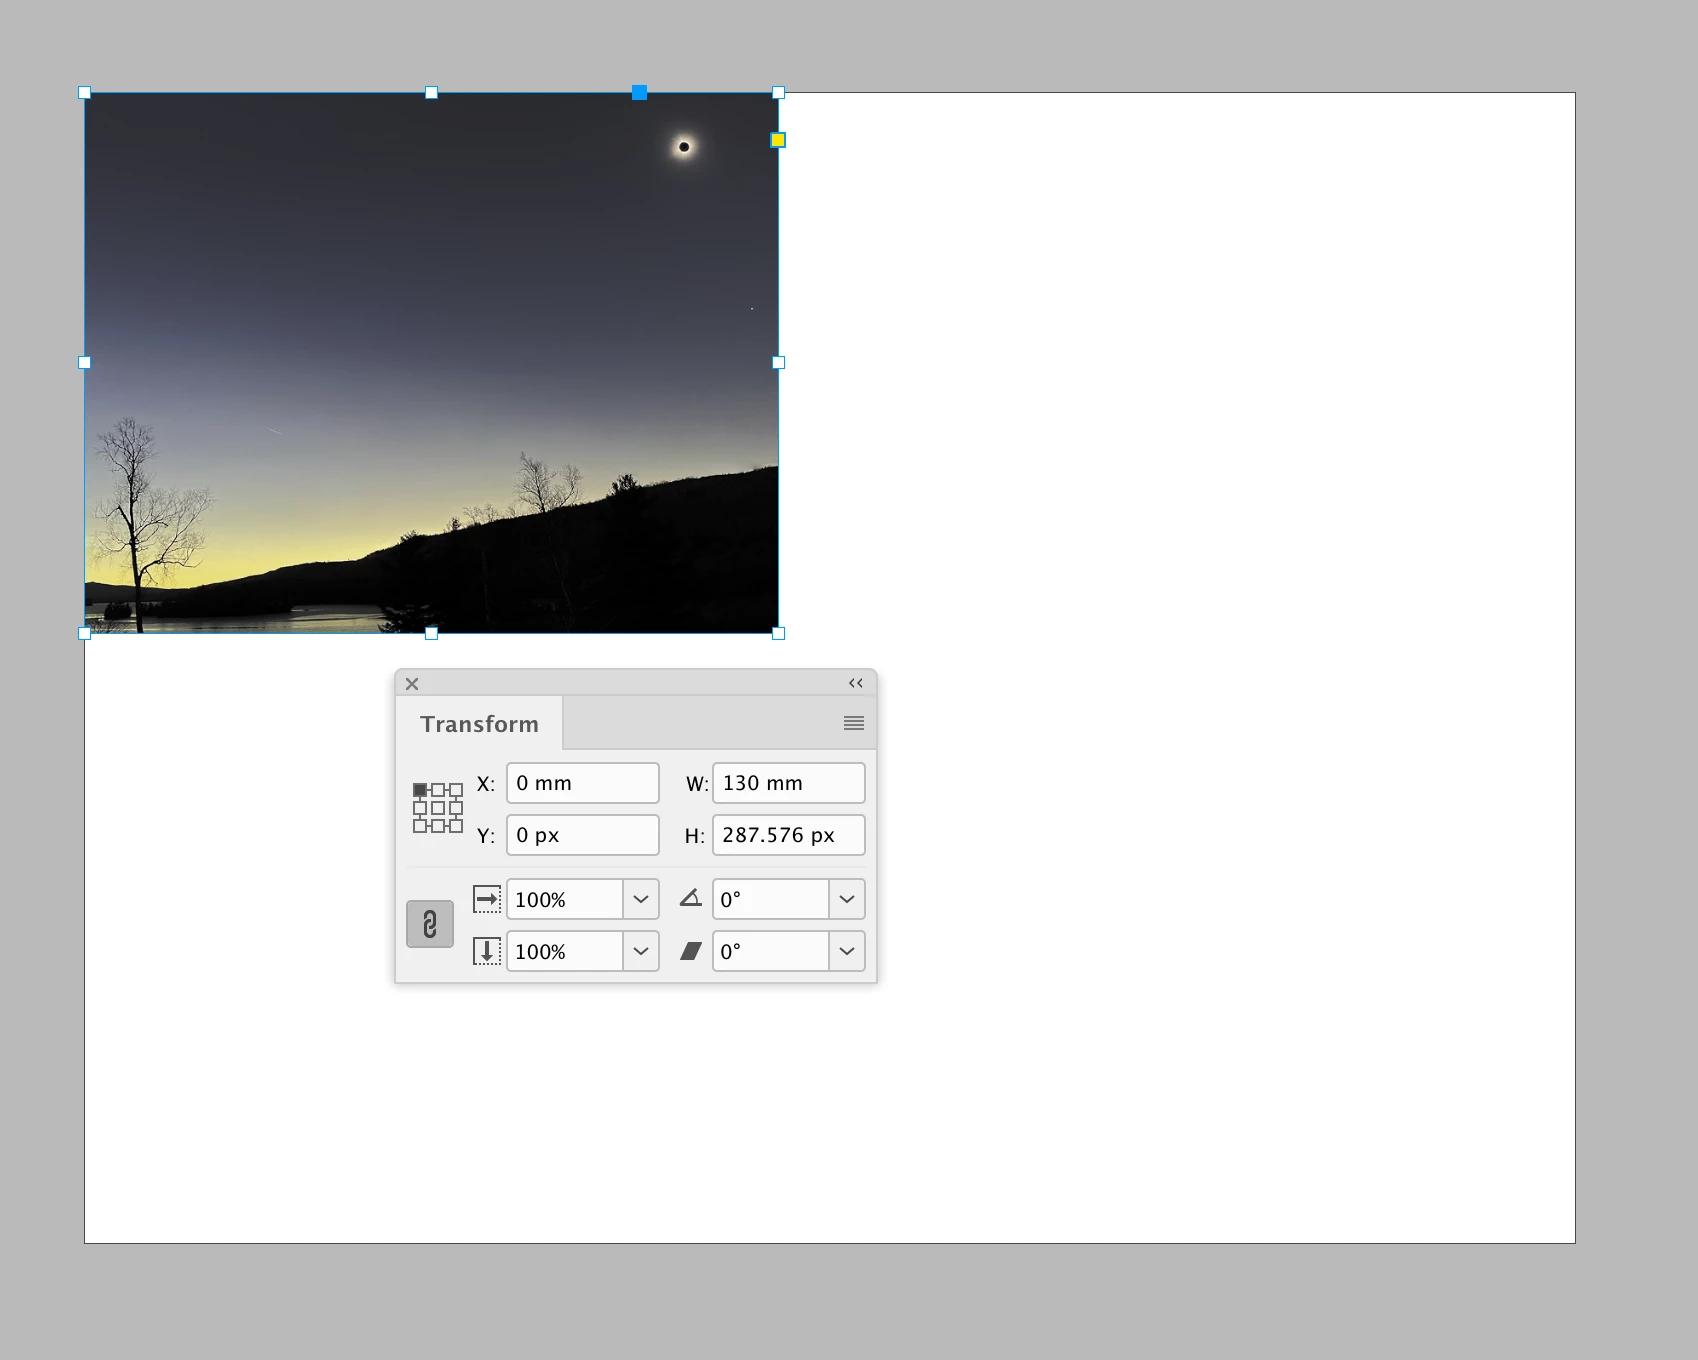Select the top-left reference point
Screen dimensions: 1698x1360
[420, 790]
